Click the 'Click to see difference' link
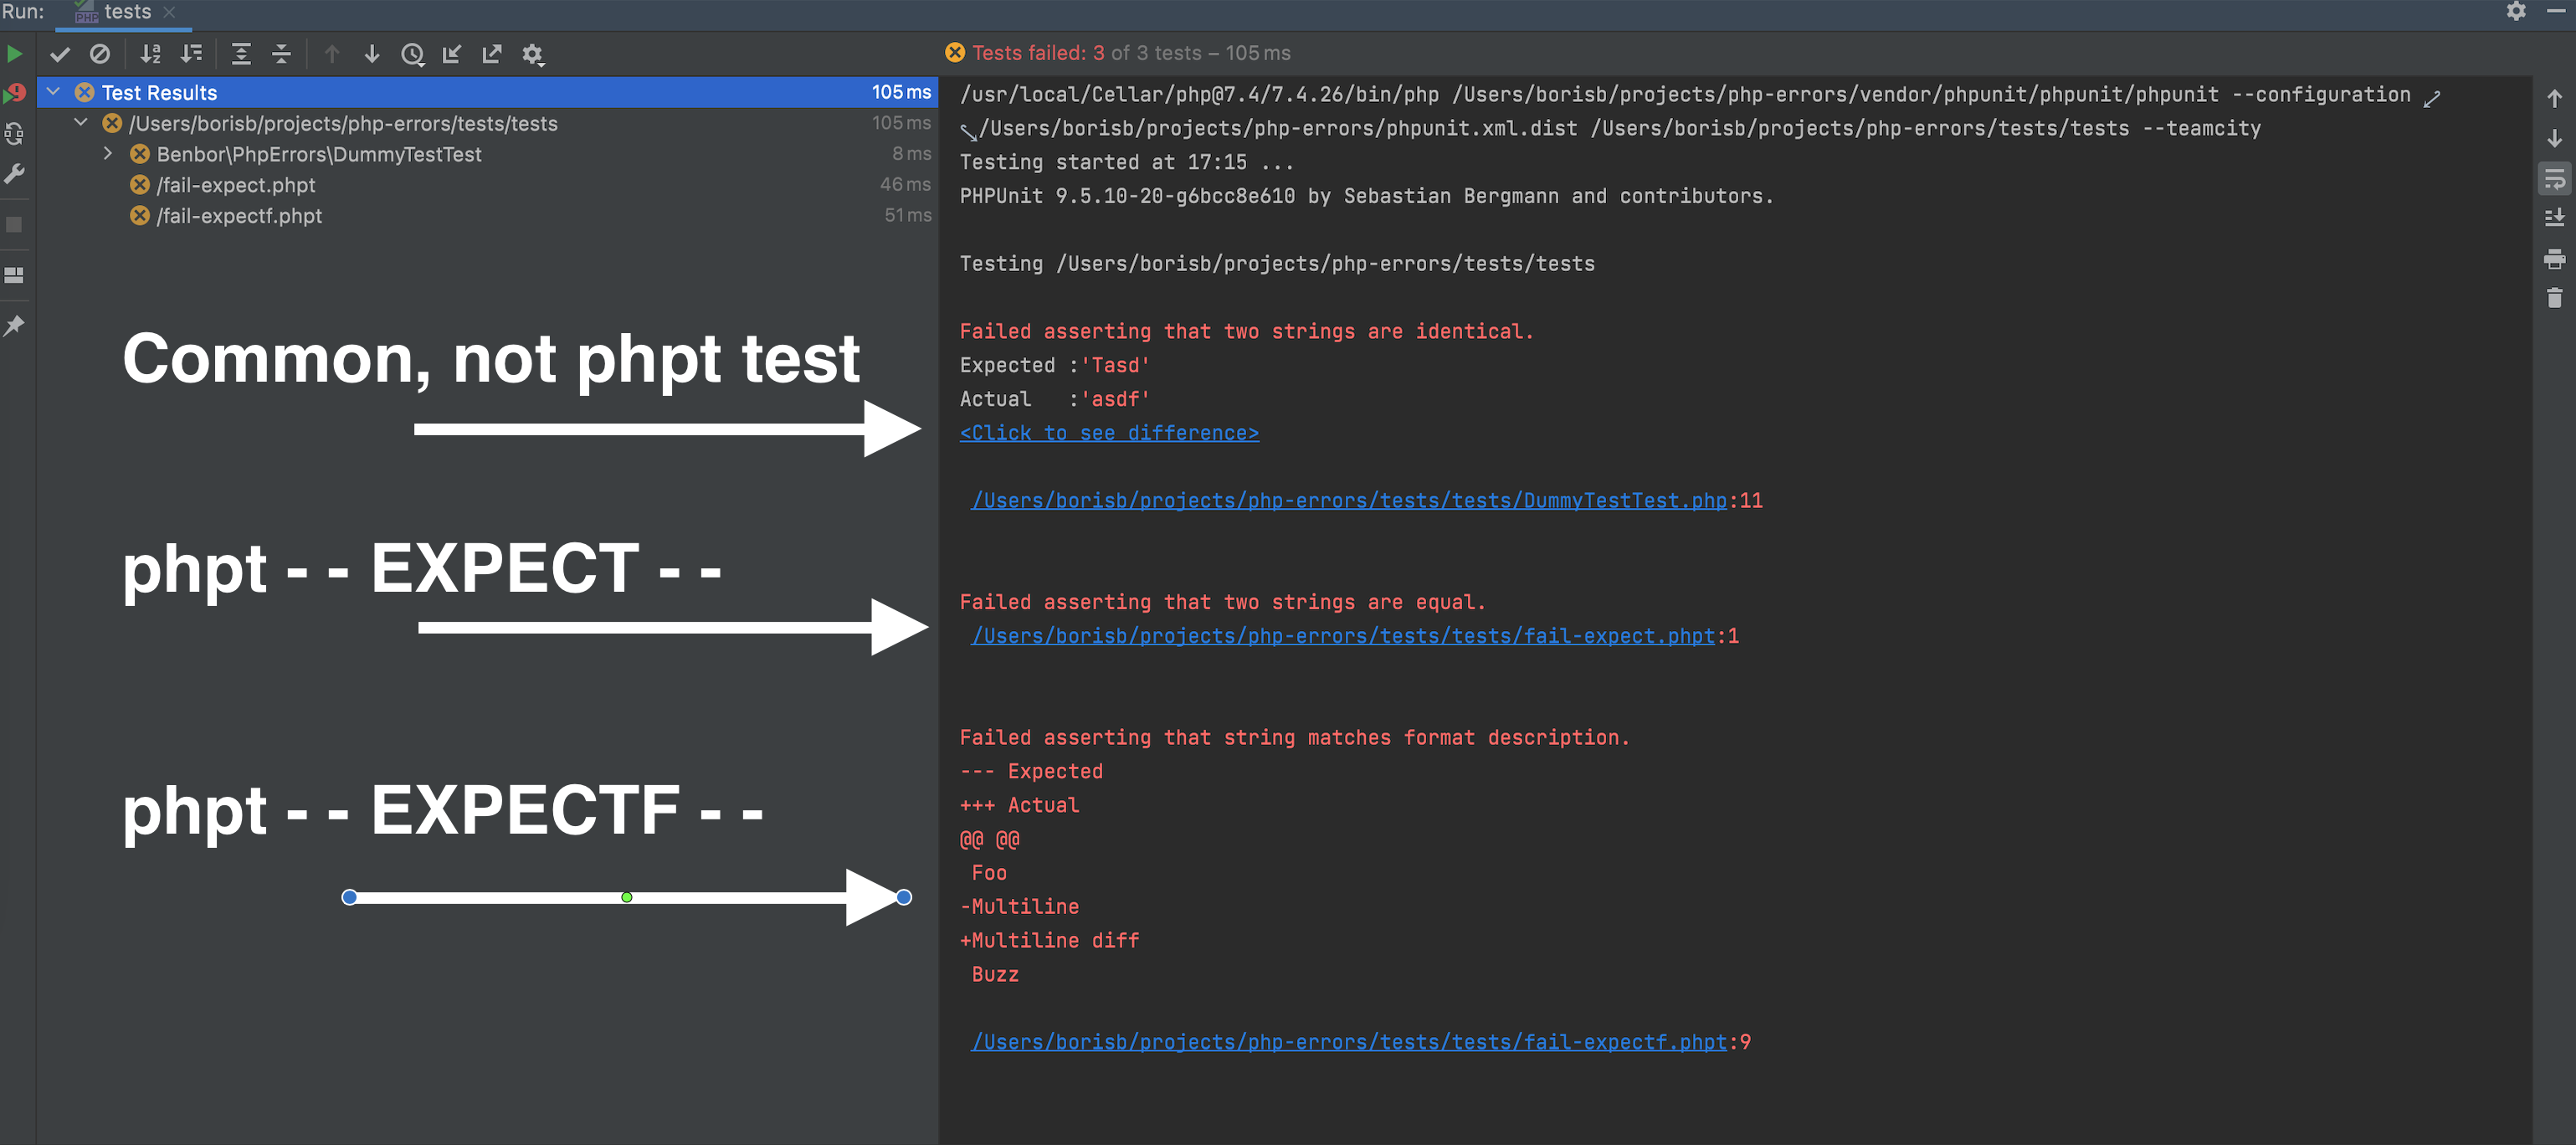The height and width of the screenshot is (1145, 2576). (1108, 433)
